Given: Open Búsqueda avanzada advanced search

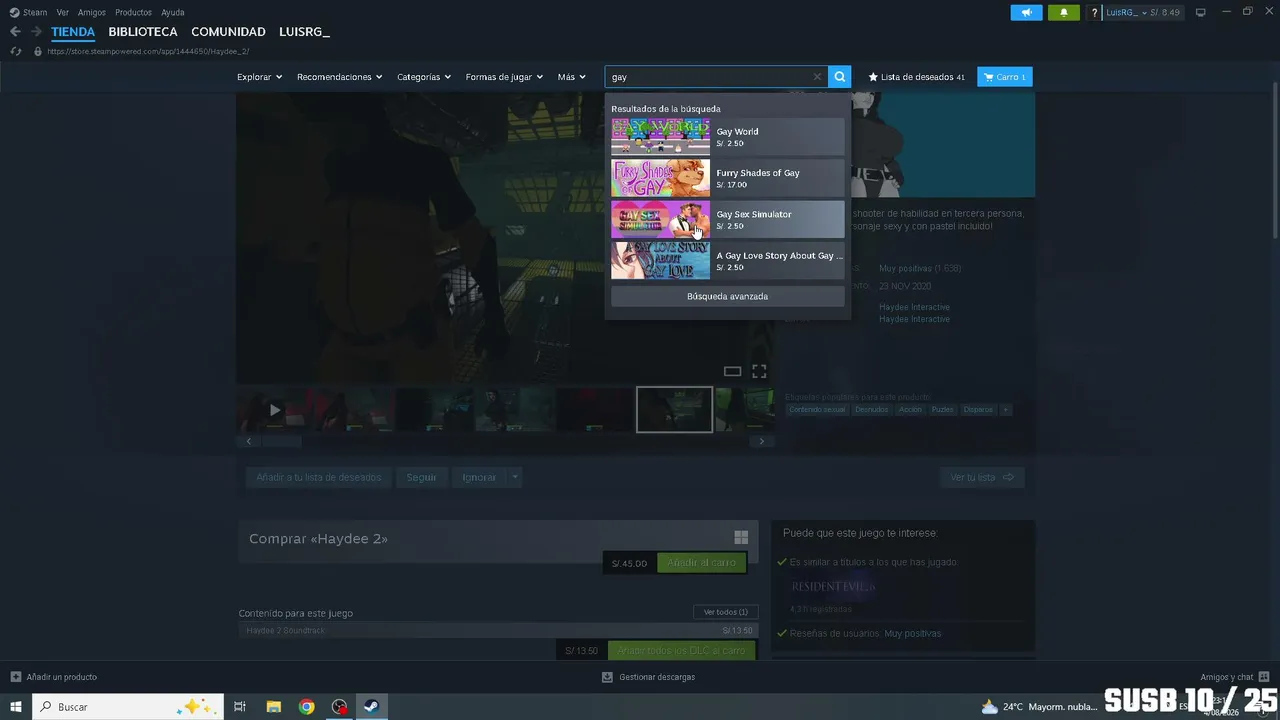Looking at the screenshot, I should coord(728,297).
